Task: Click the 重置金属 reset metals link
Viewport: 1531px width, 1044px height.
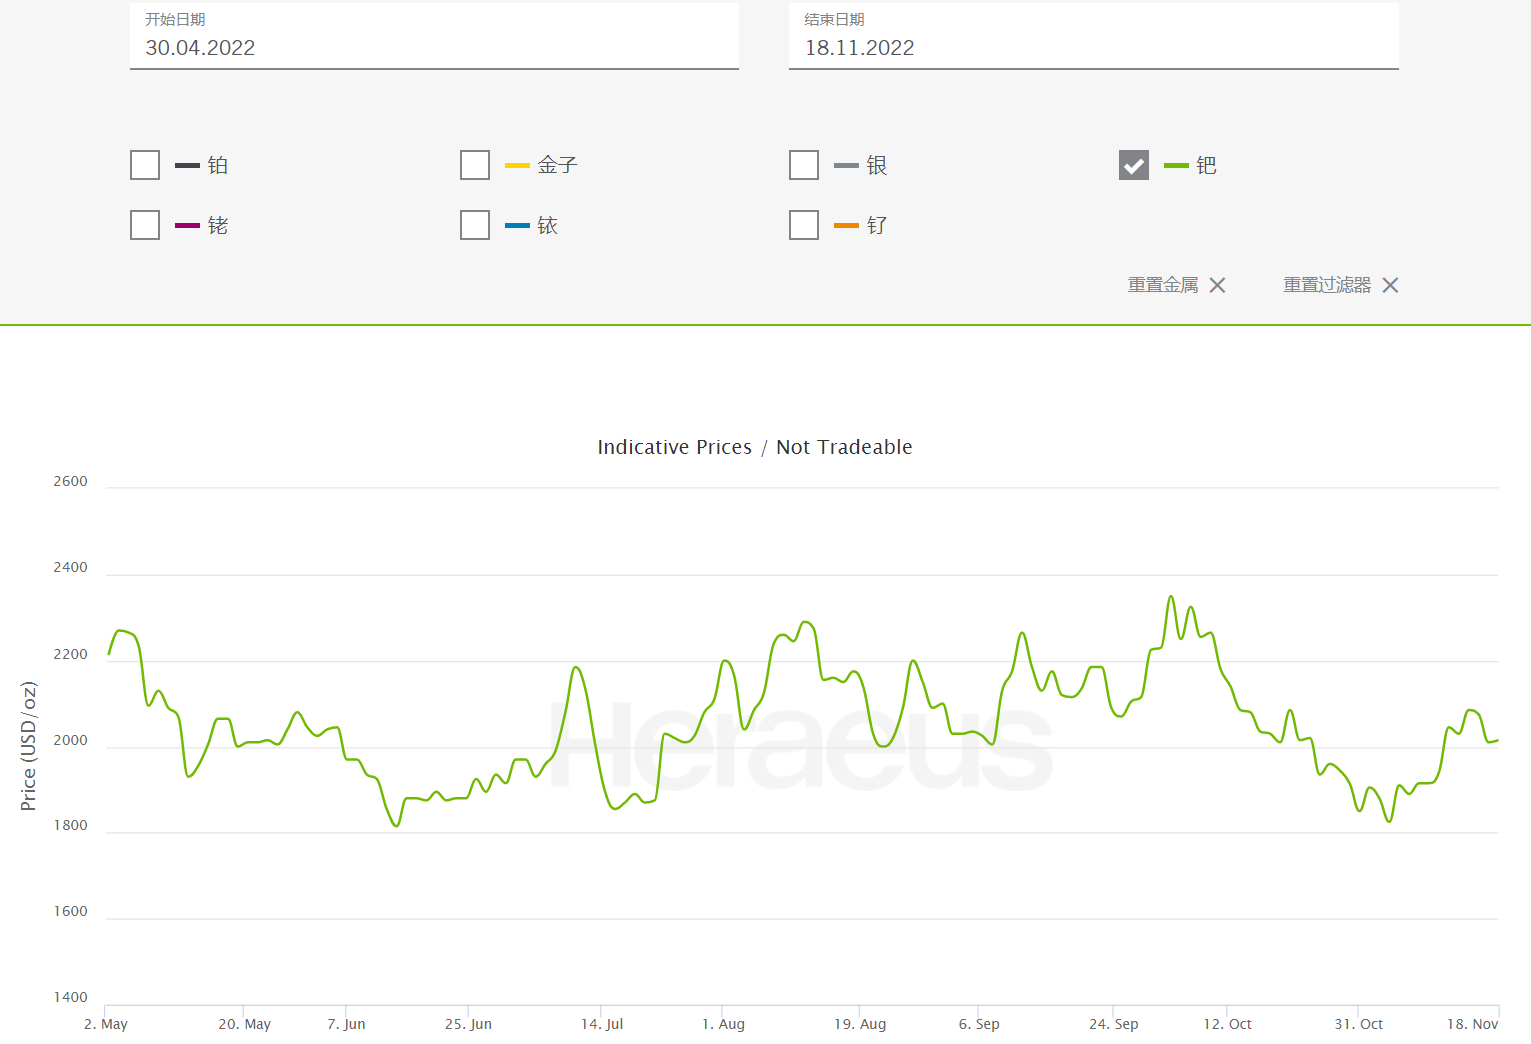Action: [1163, 285]
